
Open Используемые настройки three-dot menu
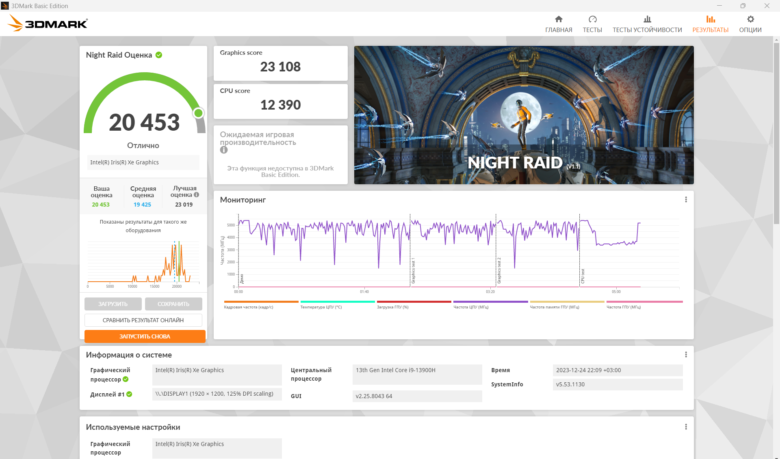tap(686, 427)
